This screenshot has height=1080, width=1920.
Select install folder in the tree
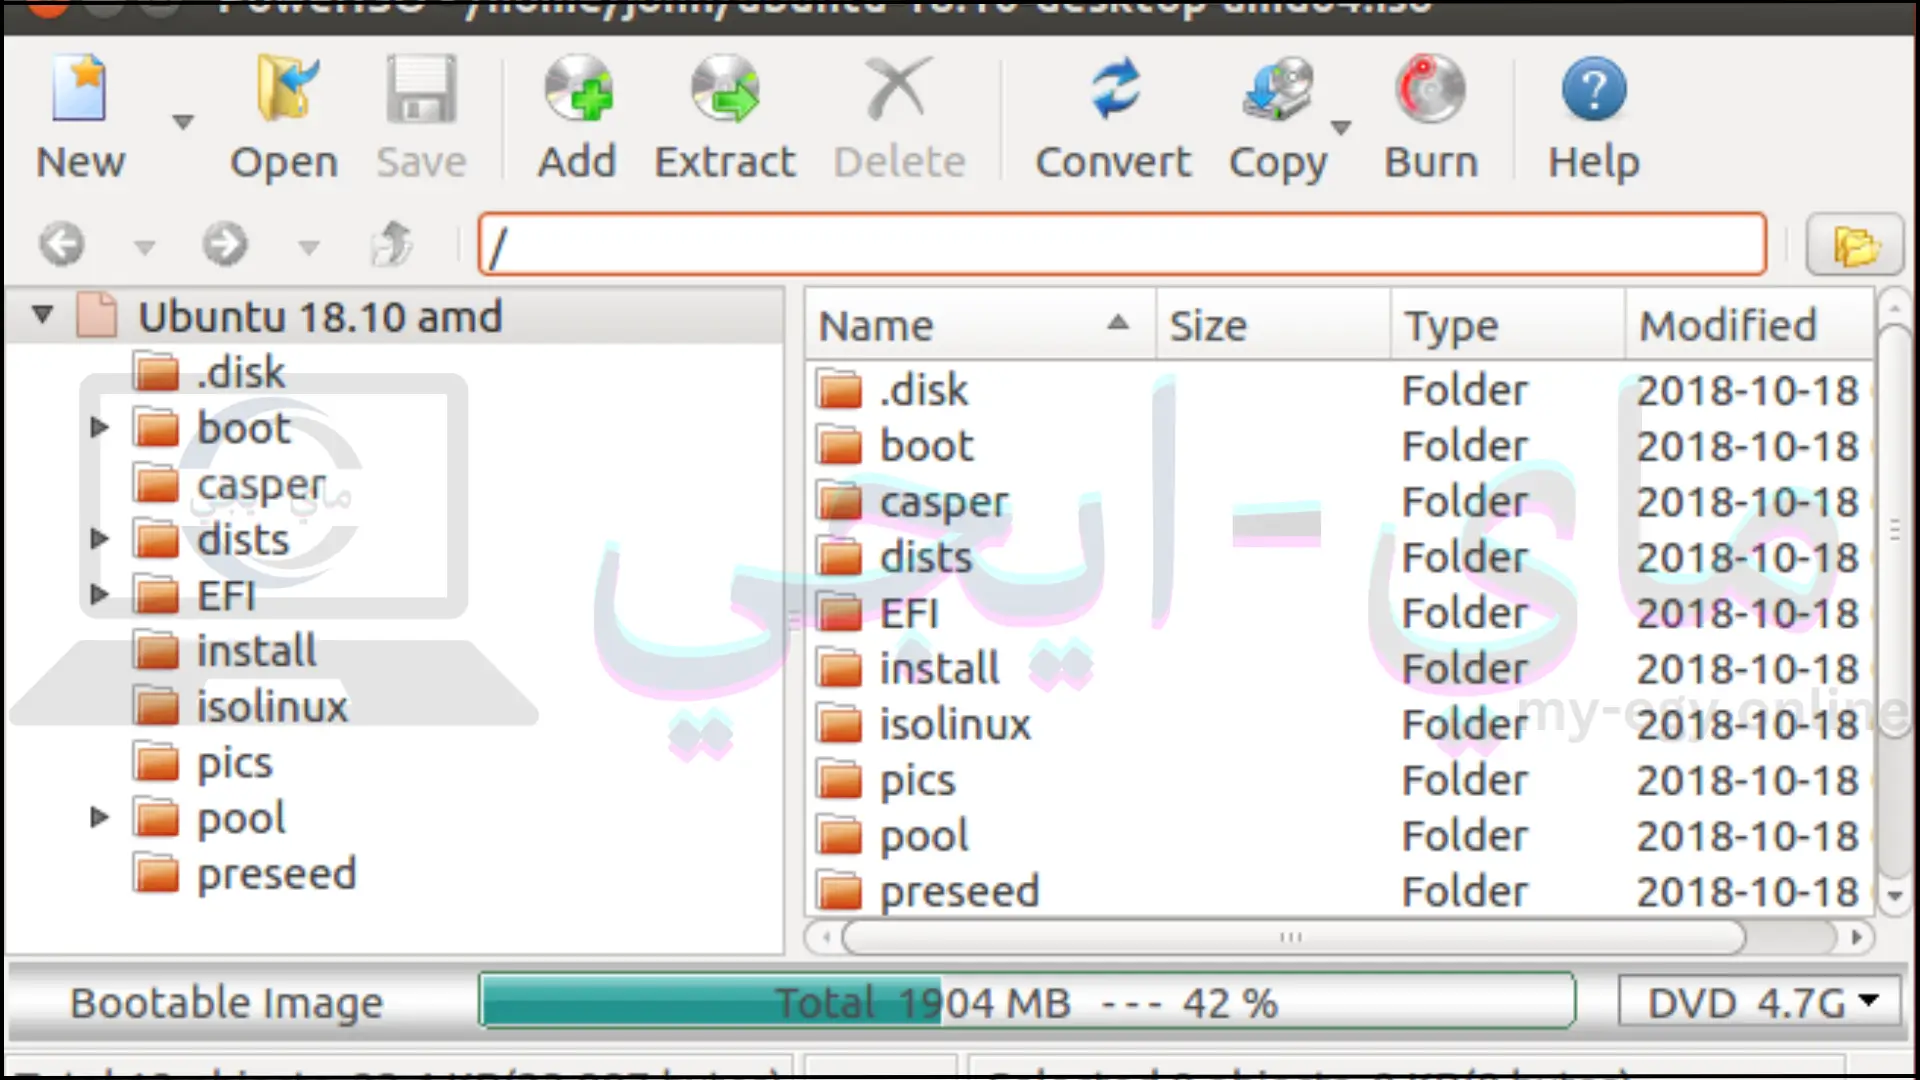tap(256, 651)
